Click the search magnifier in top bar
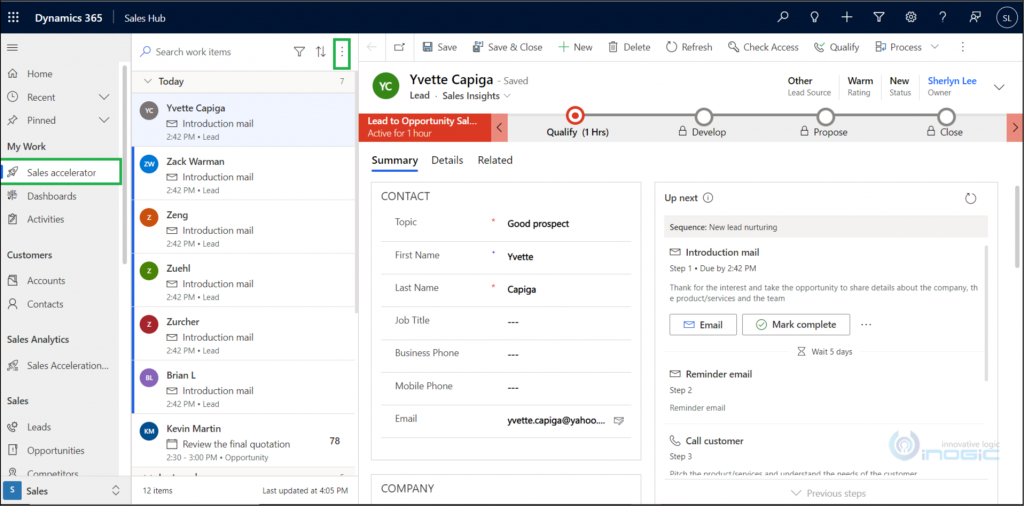 click(x=783, y=18)
